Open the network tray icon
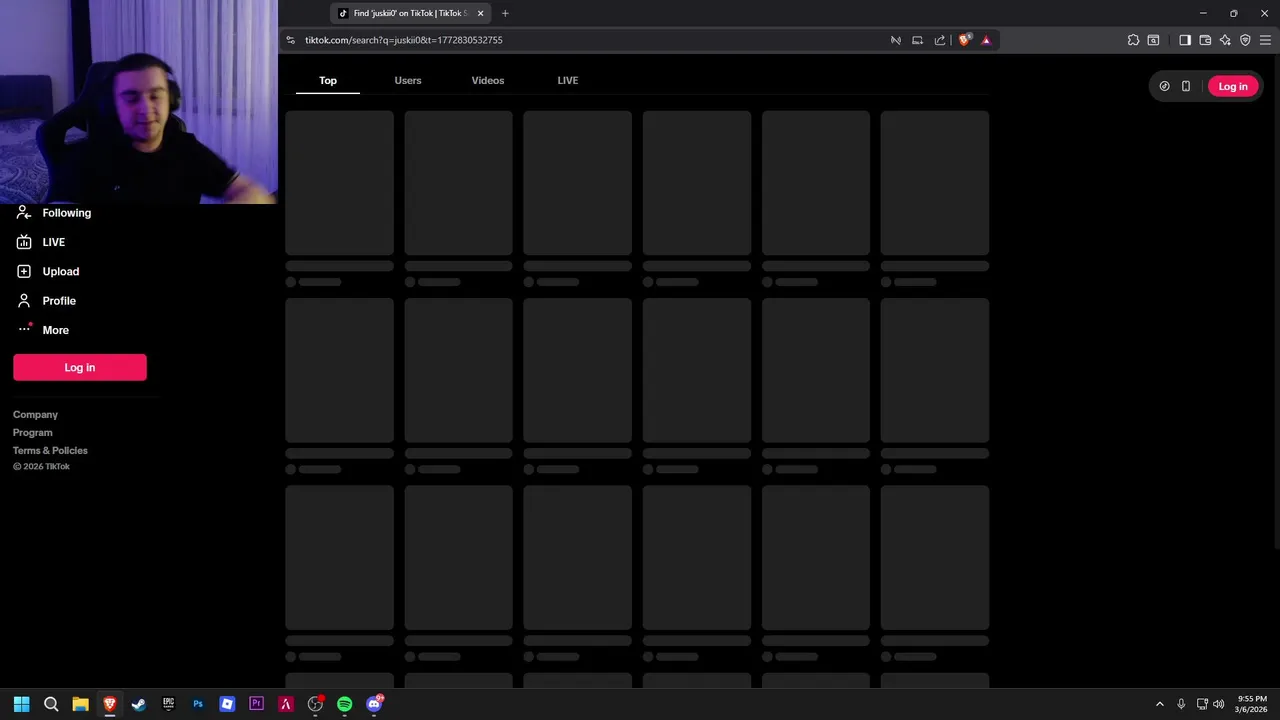The height and width of the screenshot is (720, 1280). point(1202,704)
